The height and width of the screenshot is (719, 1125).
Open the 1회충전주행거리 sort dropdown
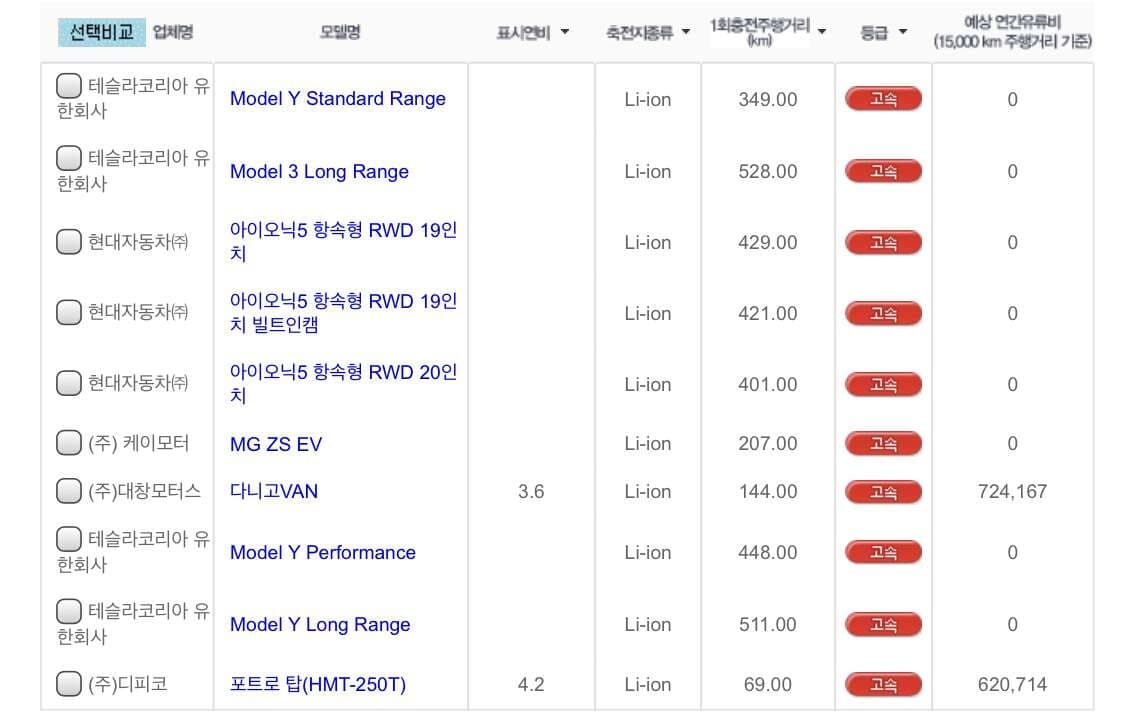[822, 31]
